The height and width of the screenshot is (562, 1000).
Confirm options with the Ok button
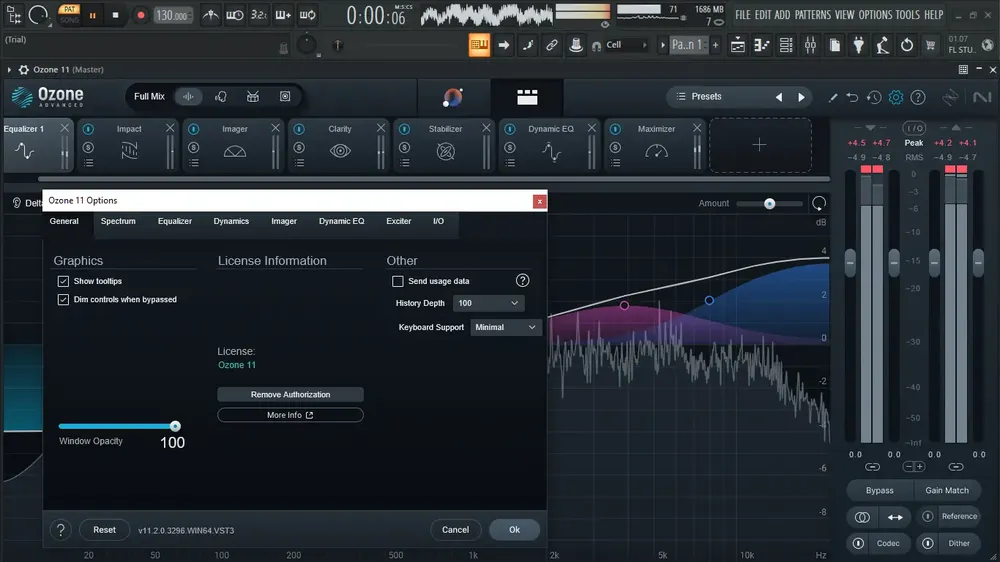pos(514,530)
